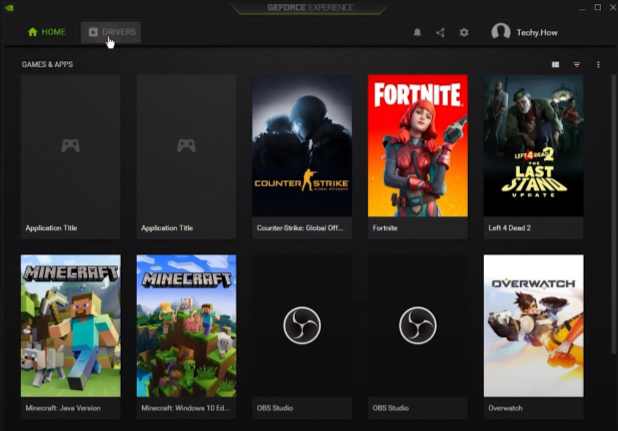Switch games list to grid view icon
Image resolution: width=618 pixels, height=431 pixels.
point(555,64)
